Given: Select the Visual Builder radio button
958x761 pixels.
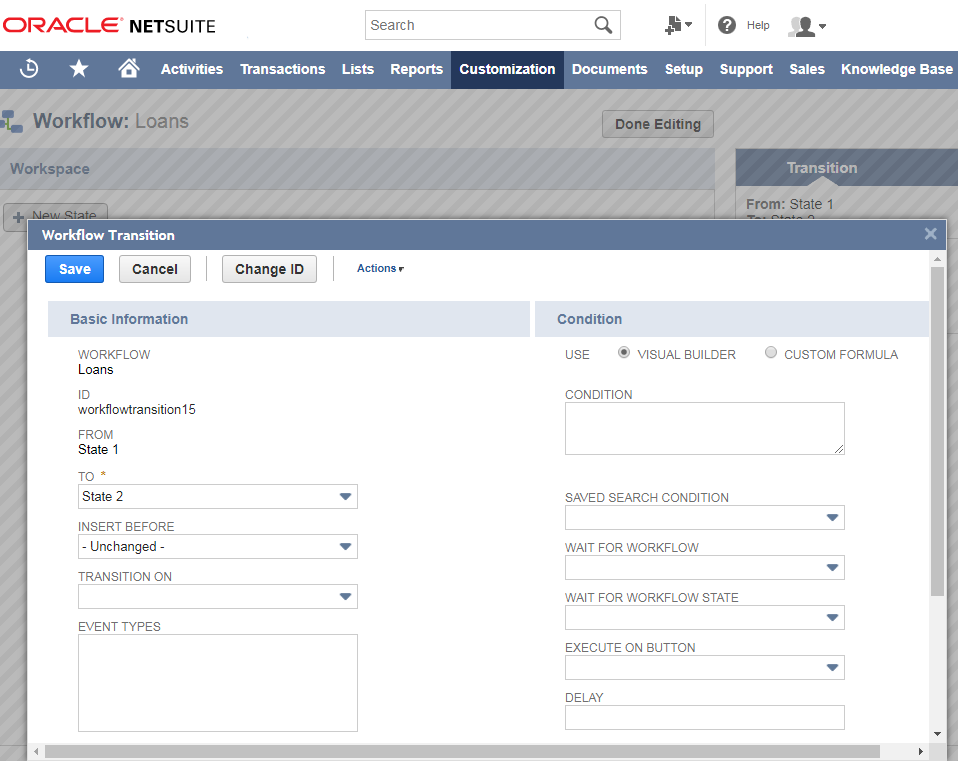Looking at the screenshot, I should coord(623,353).
